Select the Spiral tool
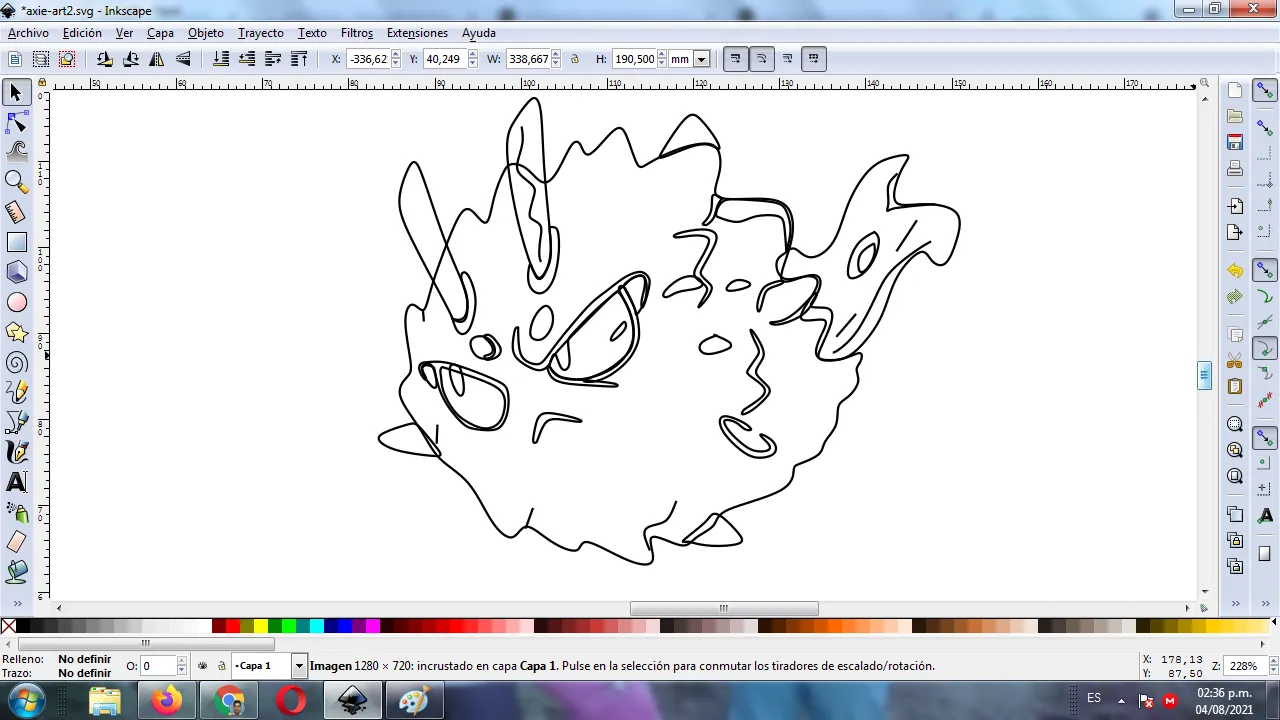 16,362
